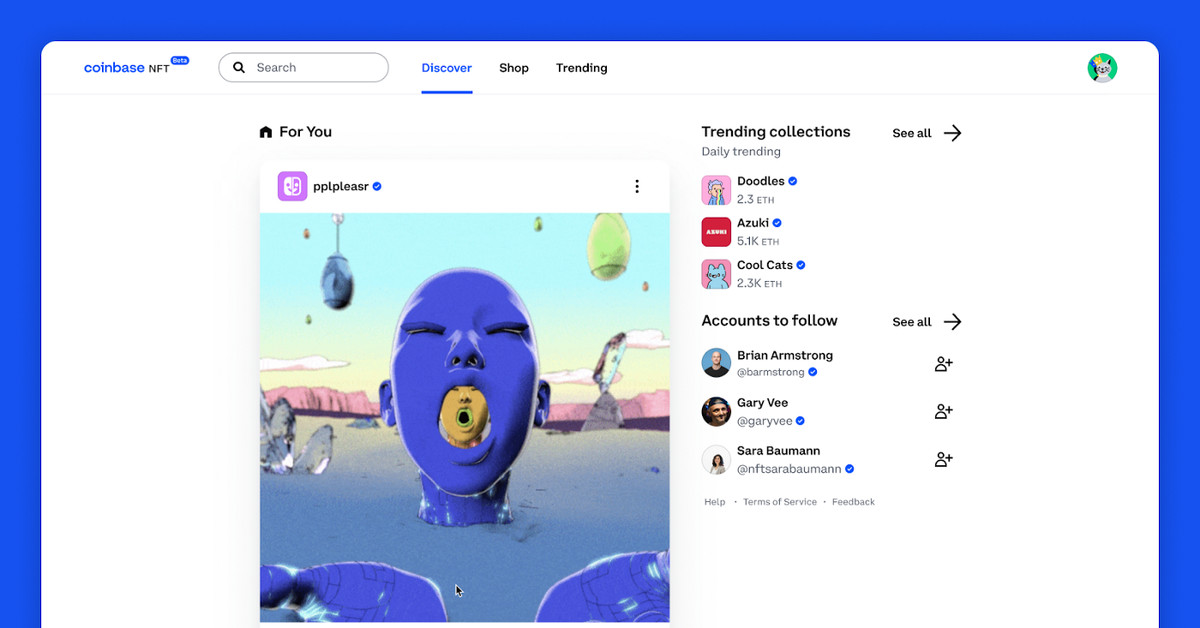Open Brian Armstrong's profile name
This screenshot has width=1200, height=628.
pos(785,355)
